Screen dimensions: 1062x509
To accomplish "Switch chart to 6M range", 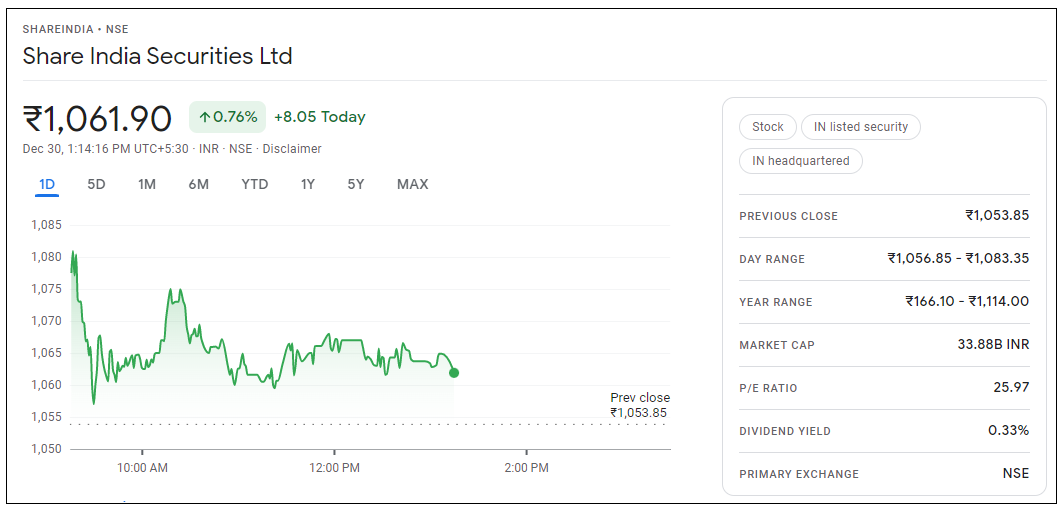I will [198, 184].
